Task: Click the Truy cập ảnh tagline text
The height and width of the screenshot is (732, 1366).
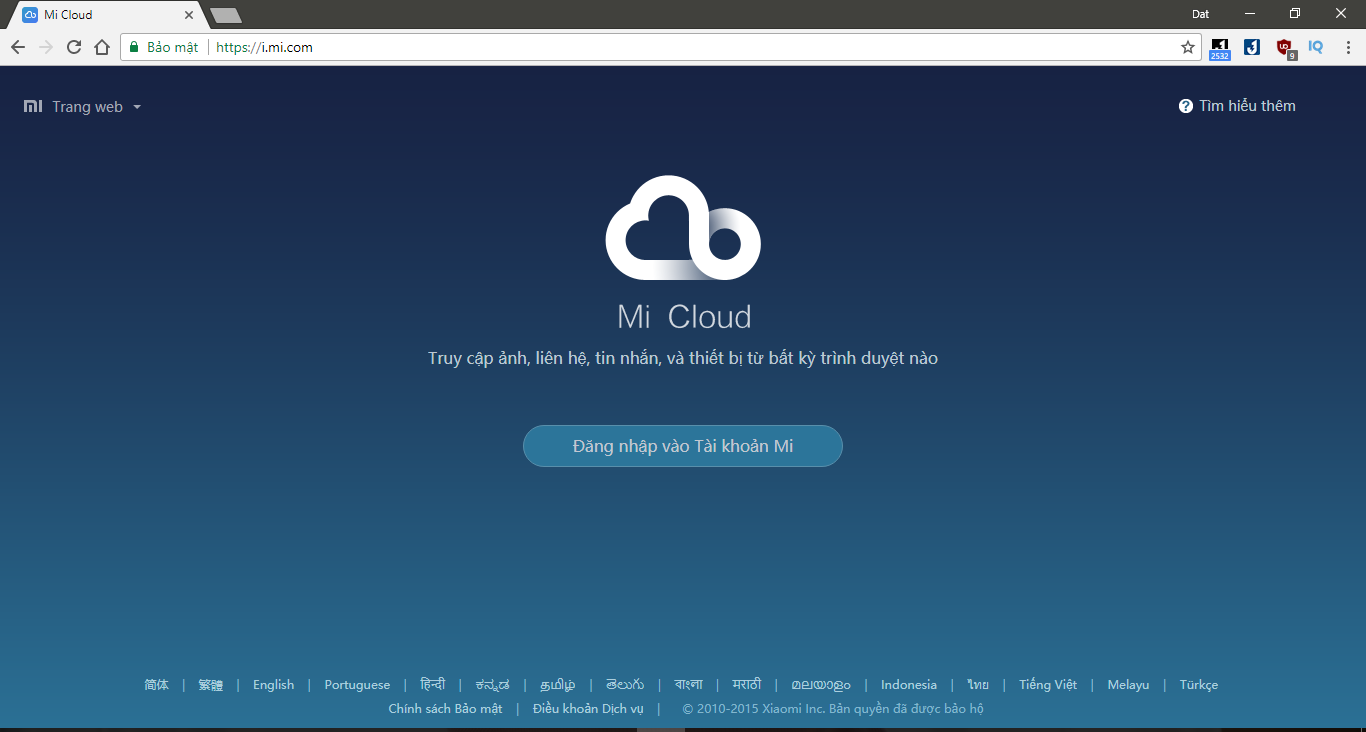Action: tap(683, 358)
